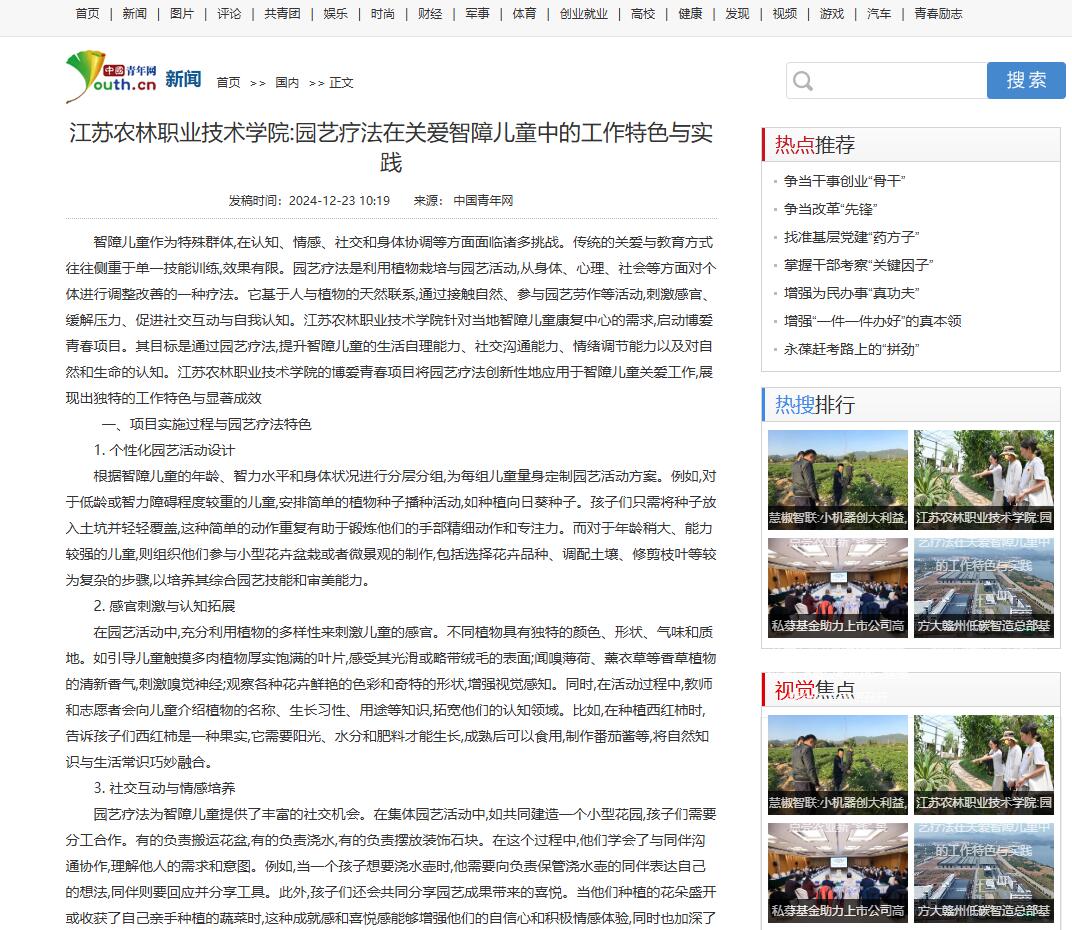This screenshot has height=930, width=1072.
Task: Click the magnifying glass search icon
Action: click(803, 81)
